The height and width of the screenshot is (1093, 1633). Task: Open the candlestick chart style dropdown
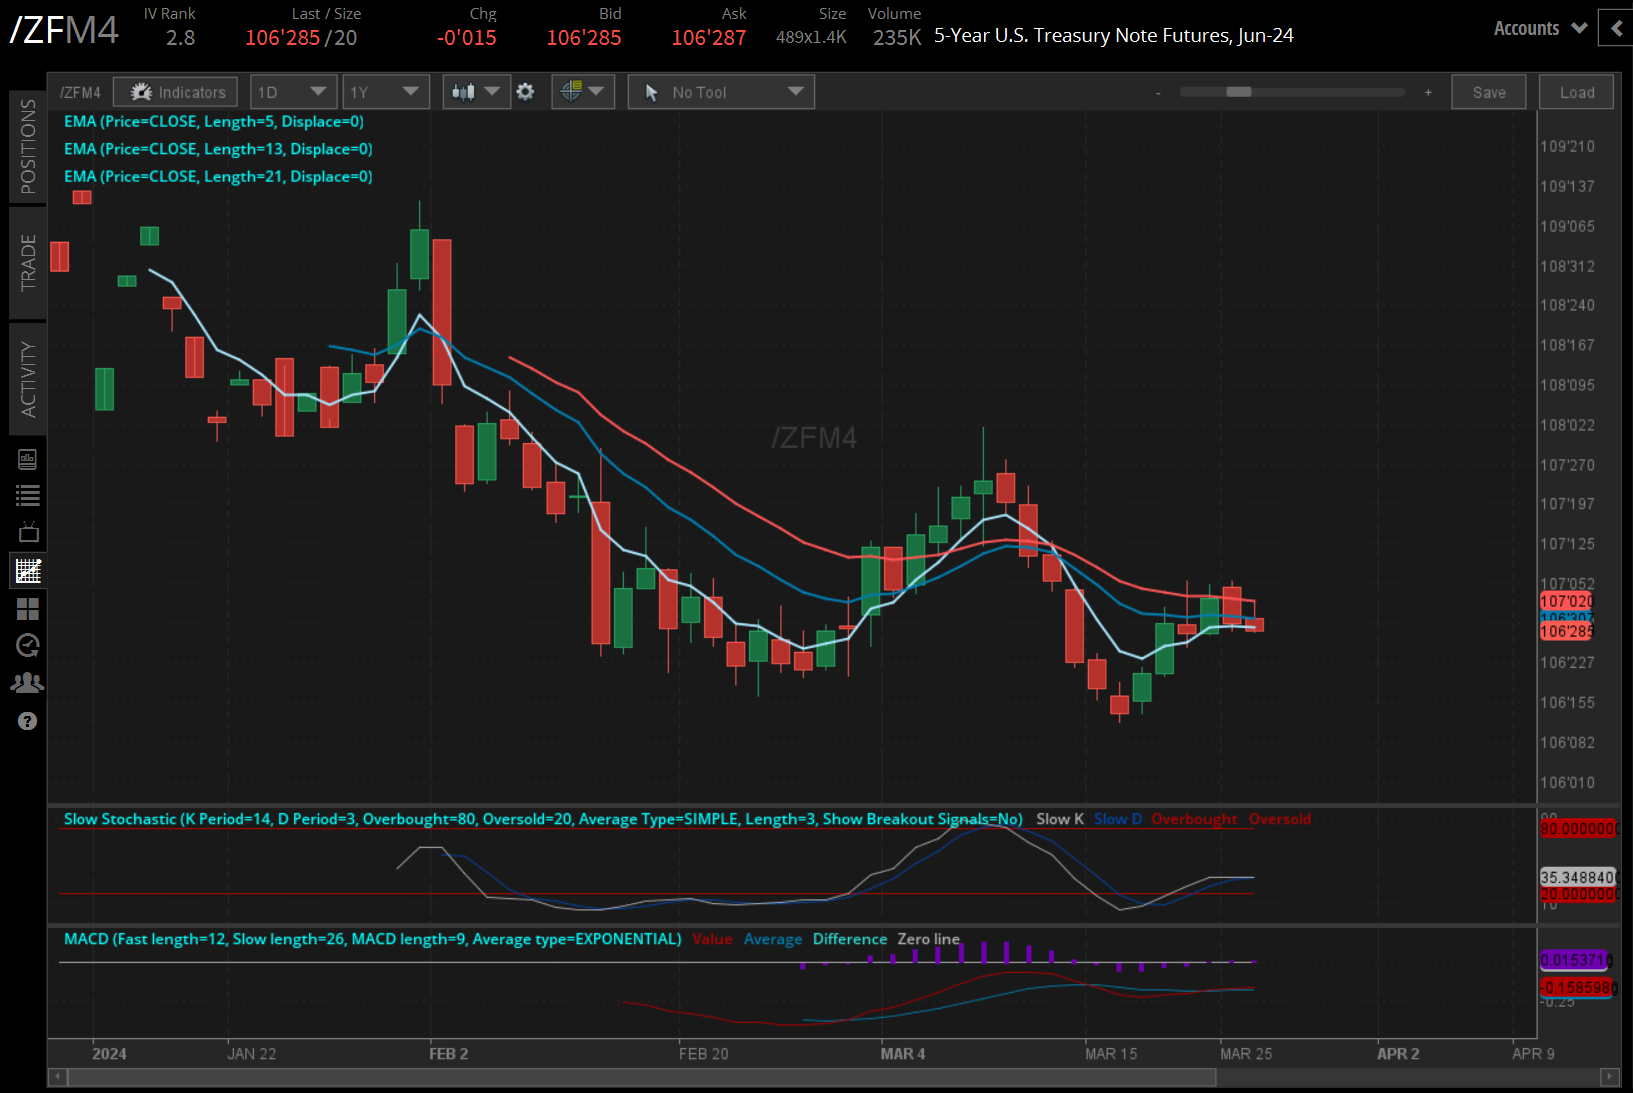coord(476,92)
